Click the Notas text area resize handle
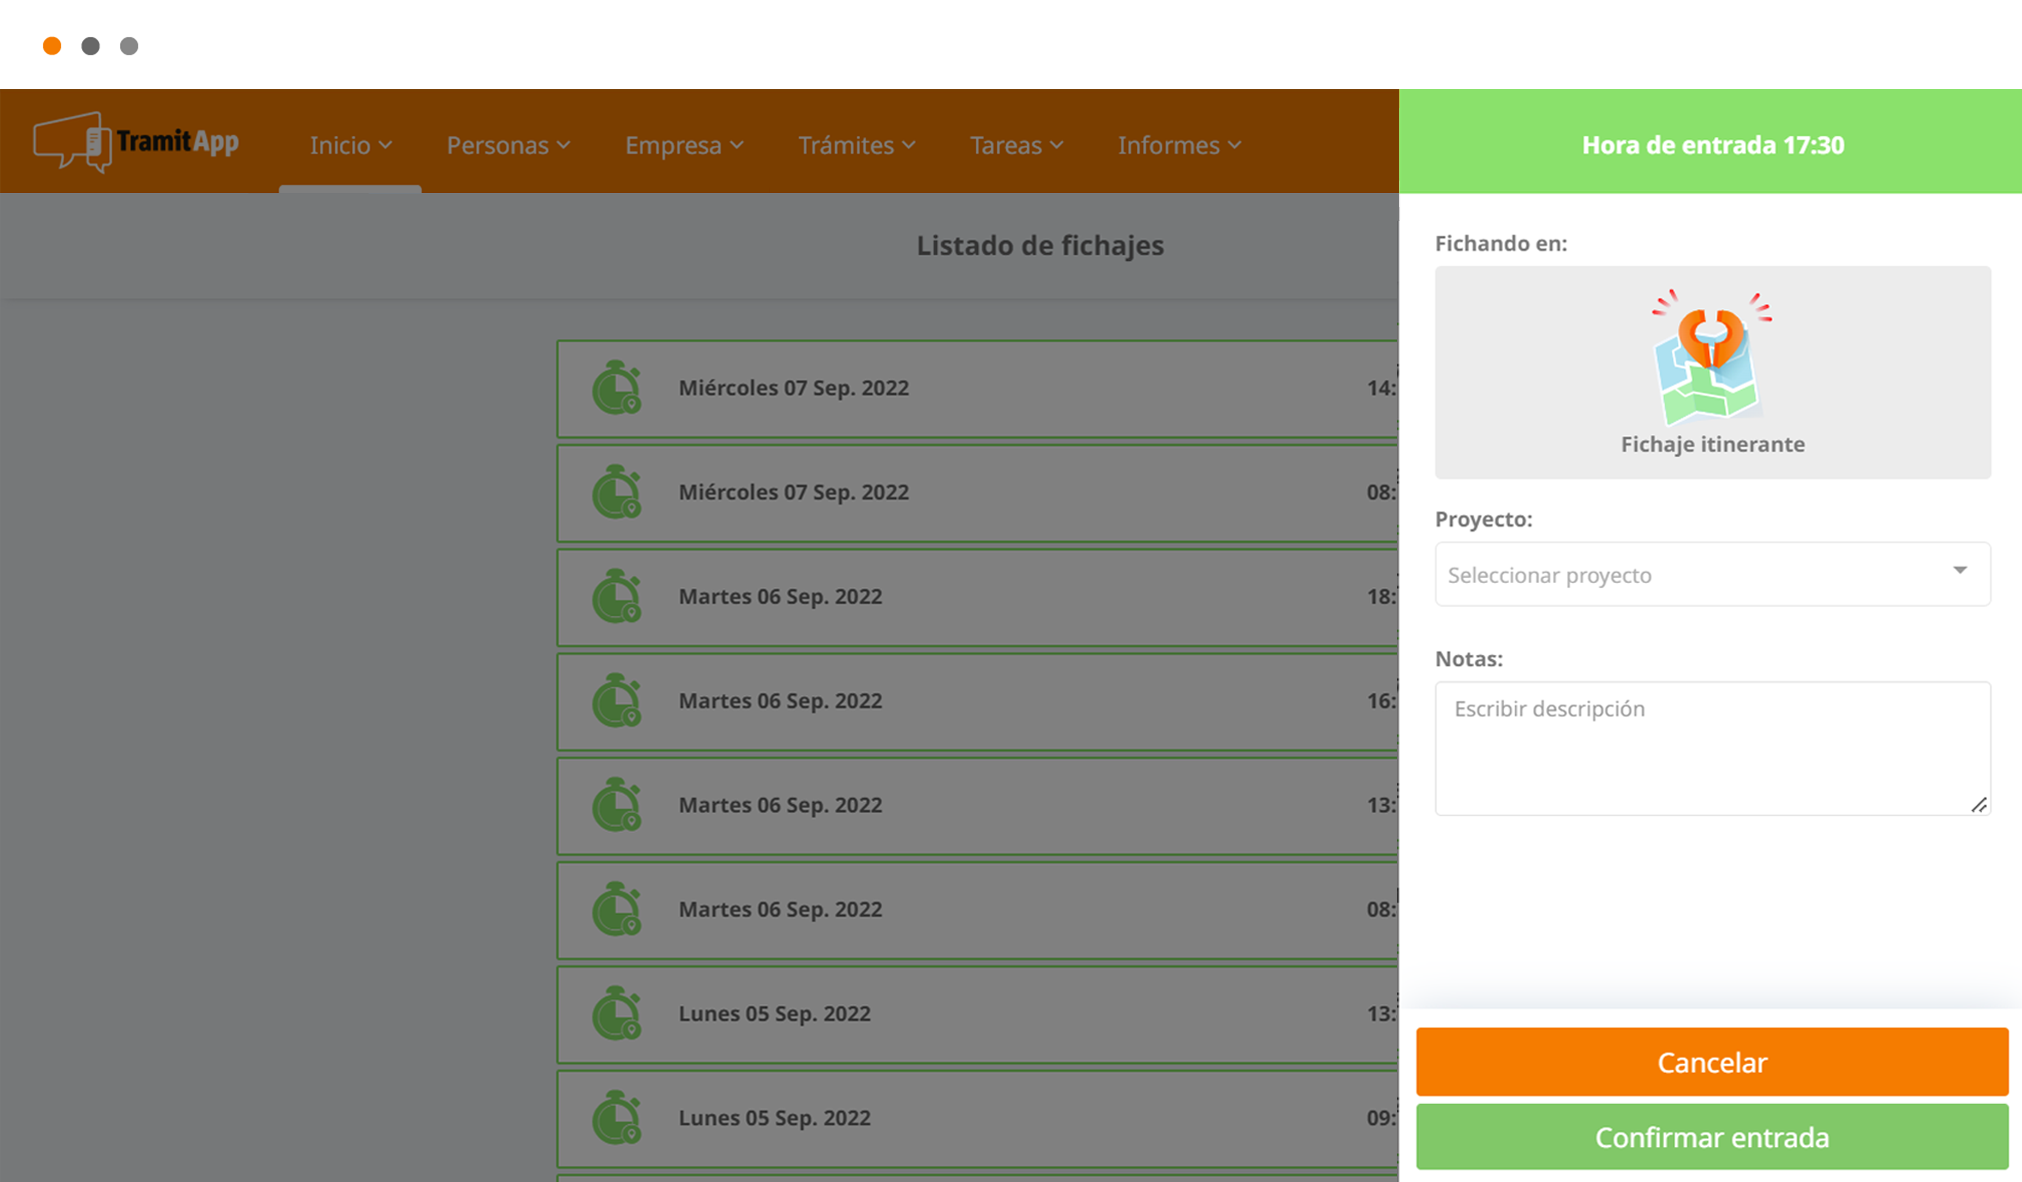 [x=1979, y=805]
